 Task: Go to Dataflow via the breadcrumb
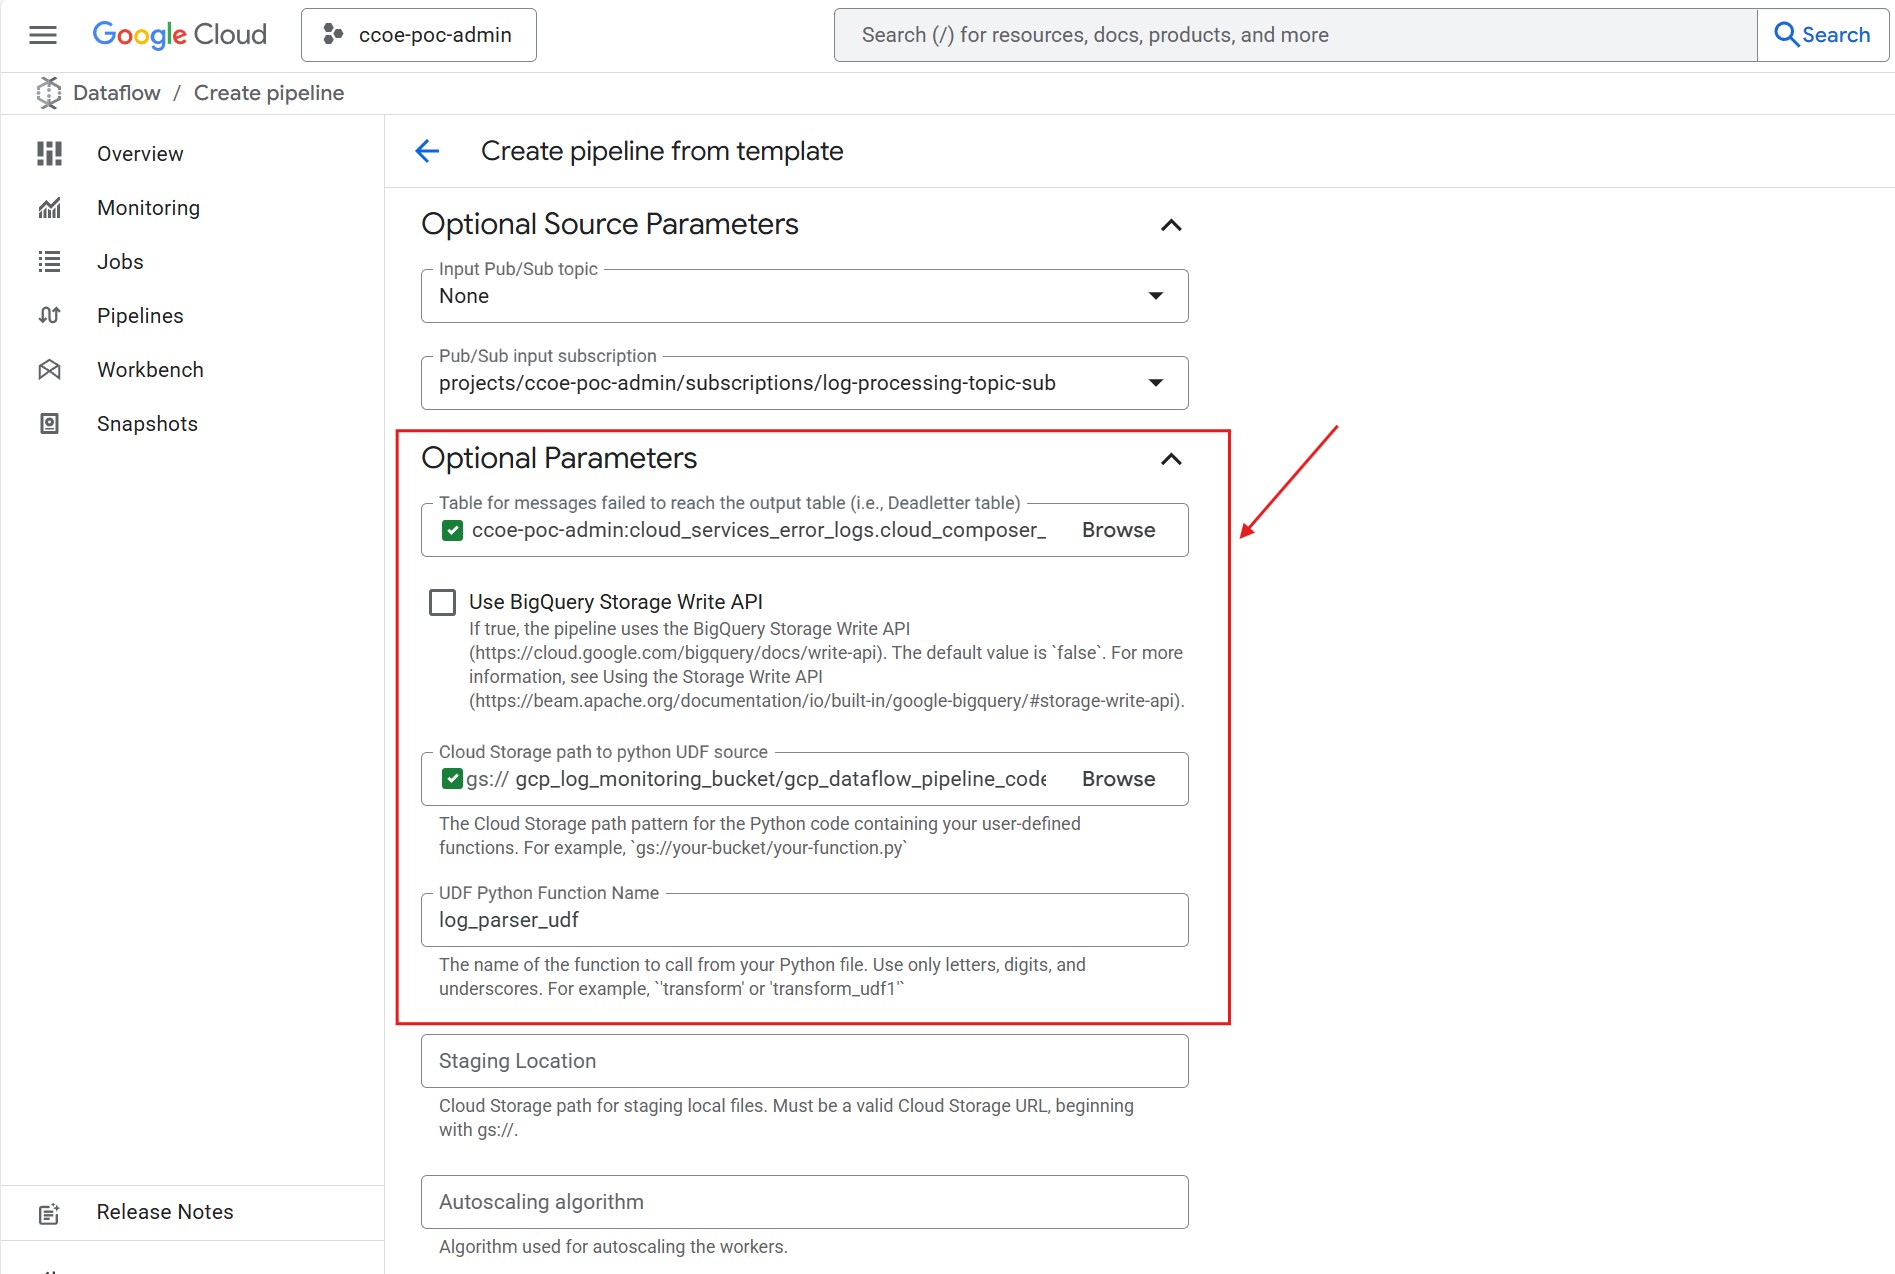pyautogui.click(x=116, y=93)
